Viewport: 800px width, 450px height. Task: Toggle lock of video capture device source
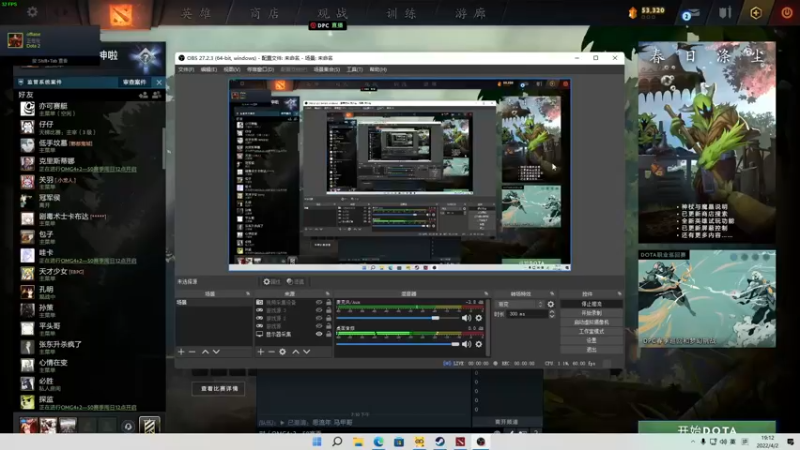tap(329, 303)
